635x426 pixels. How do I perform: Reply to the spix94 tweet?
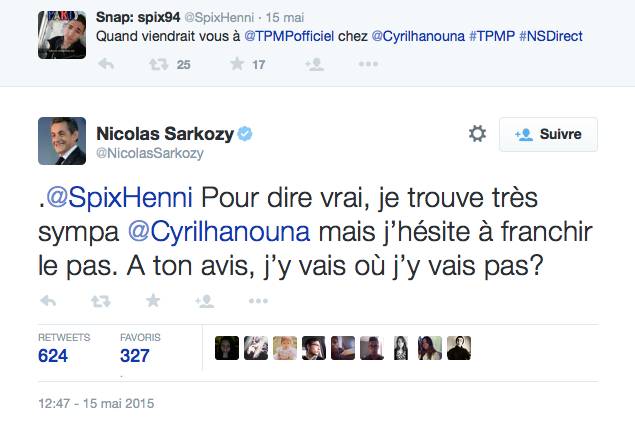click(x=105, y=65)
